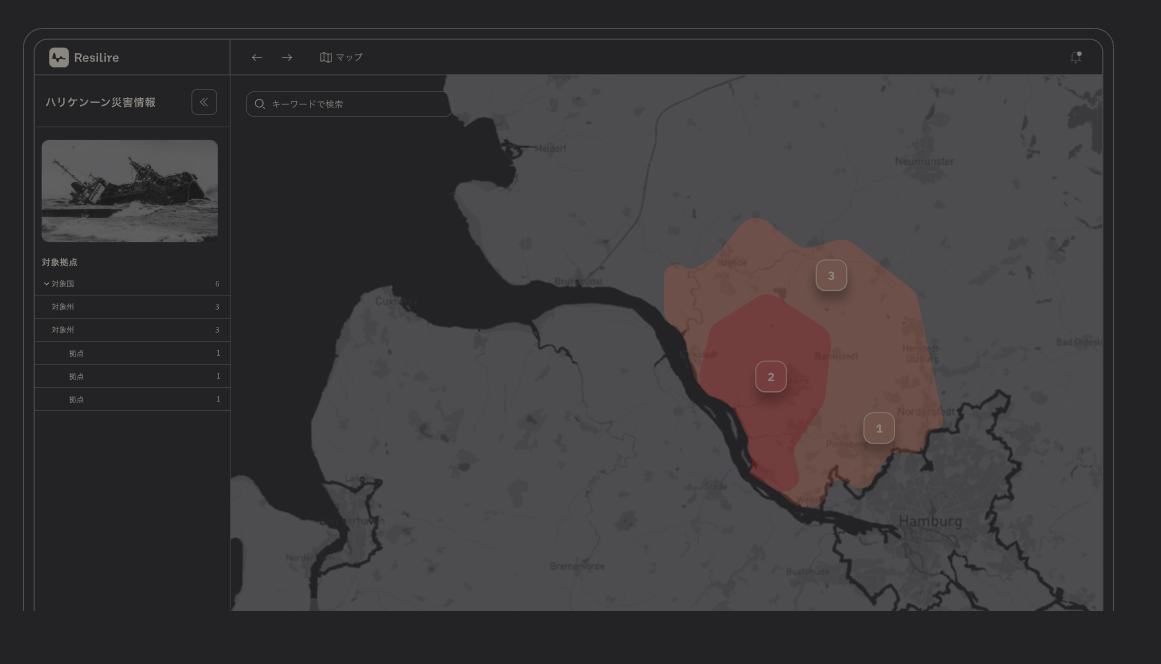1161x664 pixels.
Task: Open the notification bell
Action: pyautogui.click(x=1076, y=58)
